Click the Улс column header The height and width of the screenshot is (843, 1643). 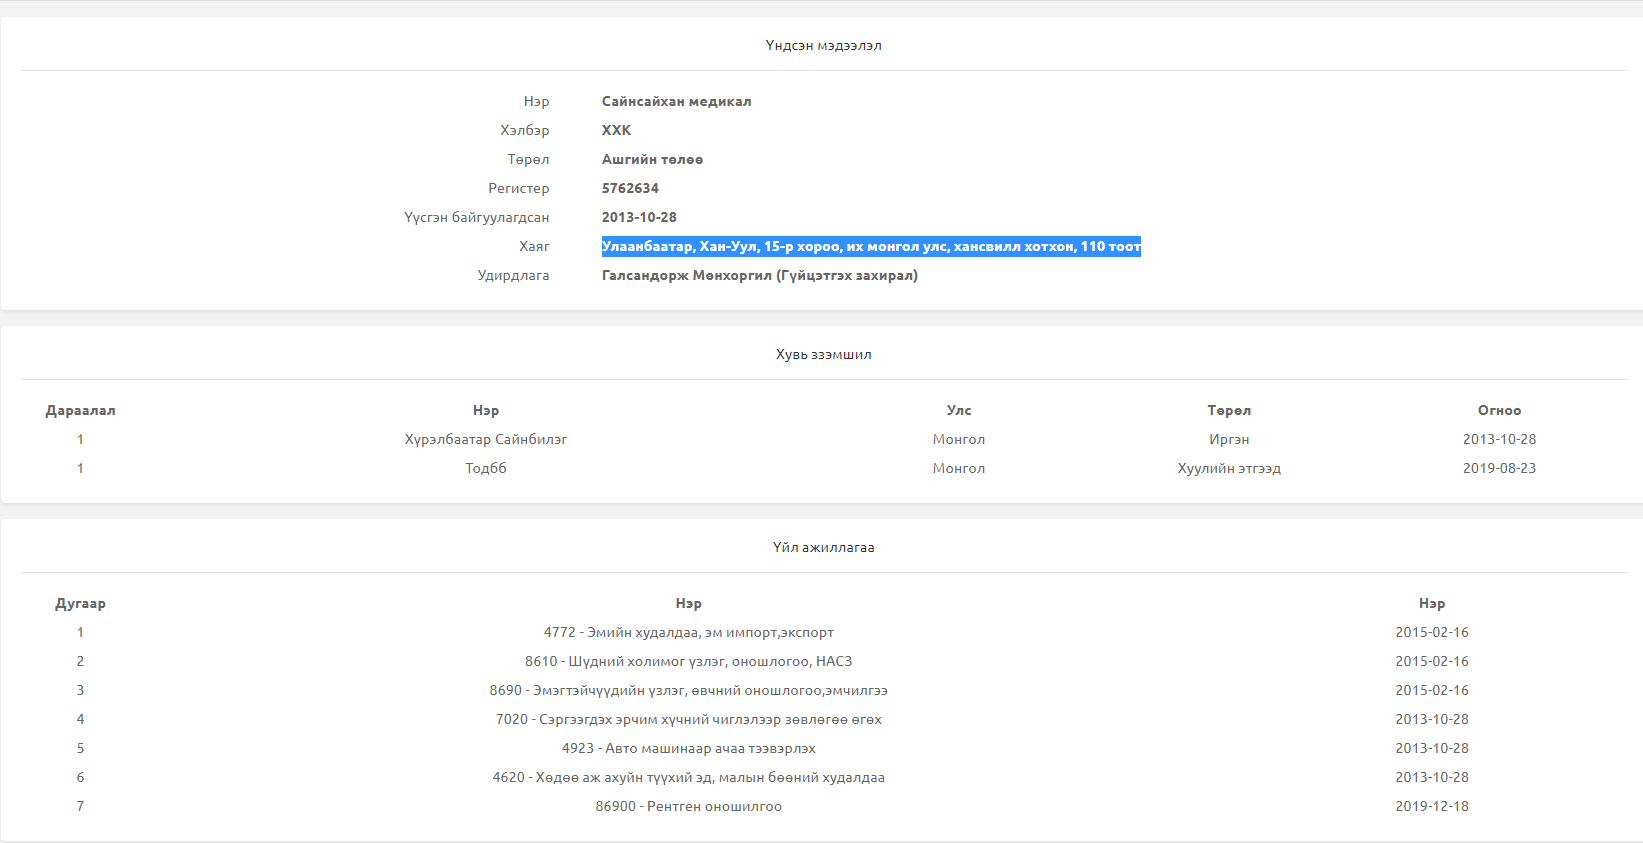pos(958,410)
